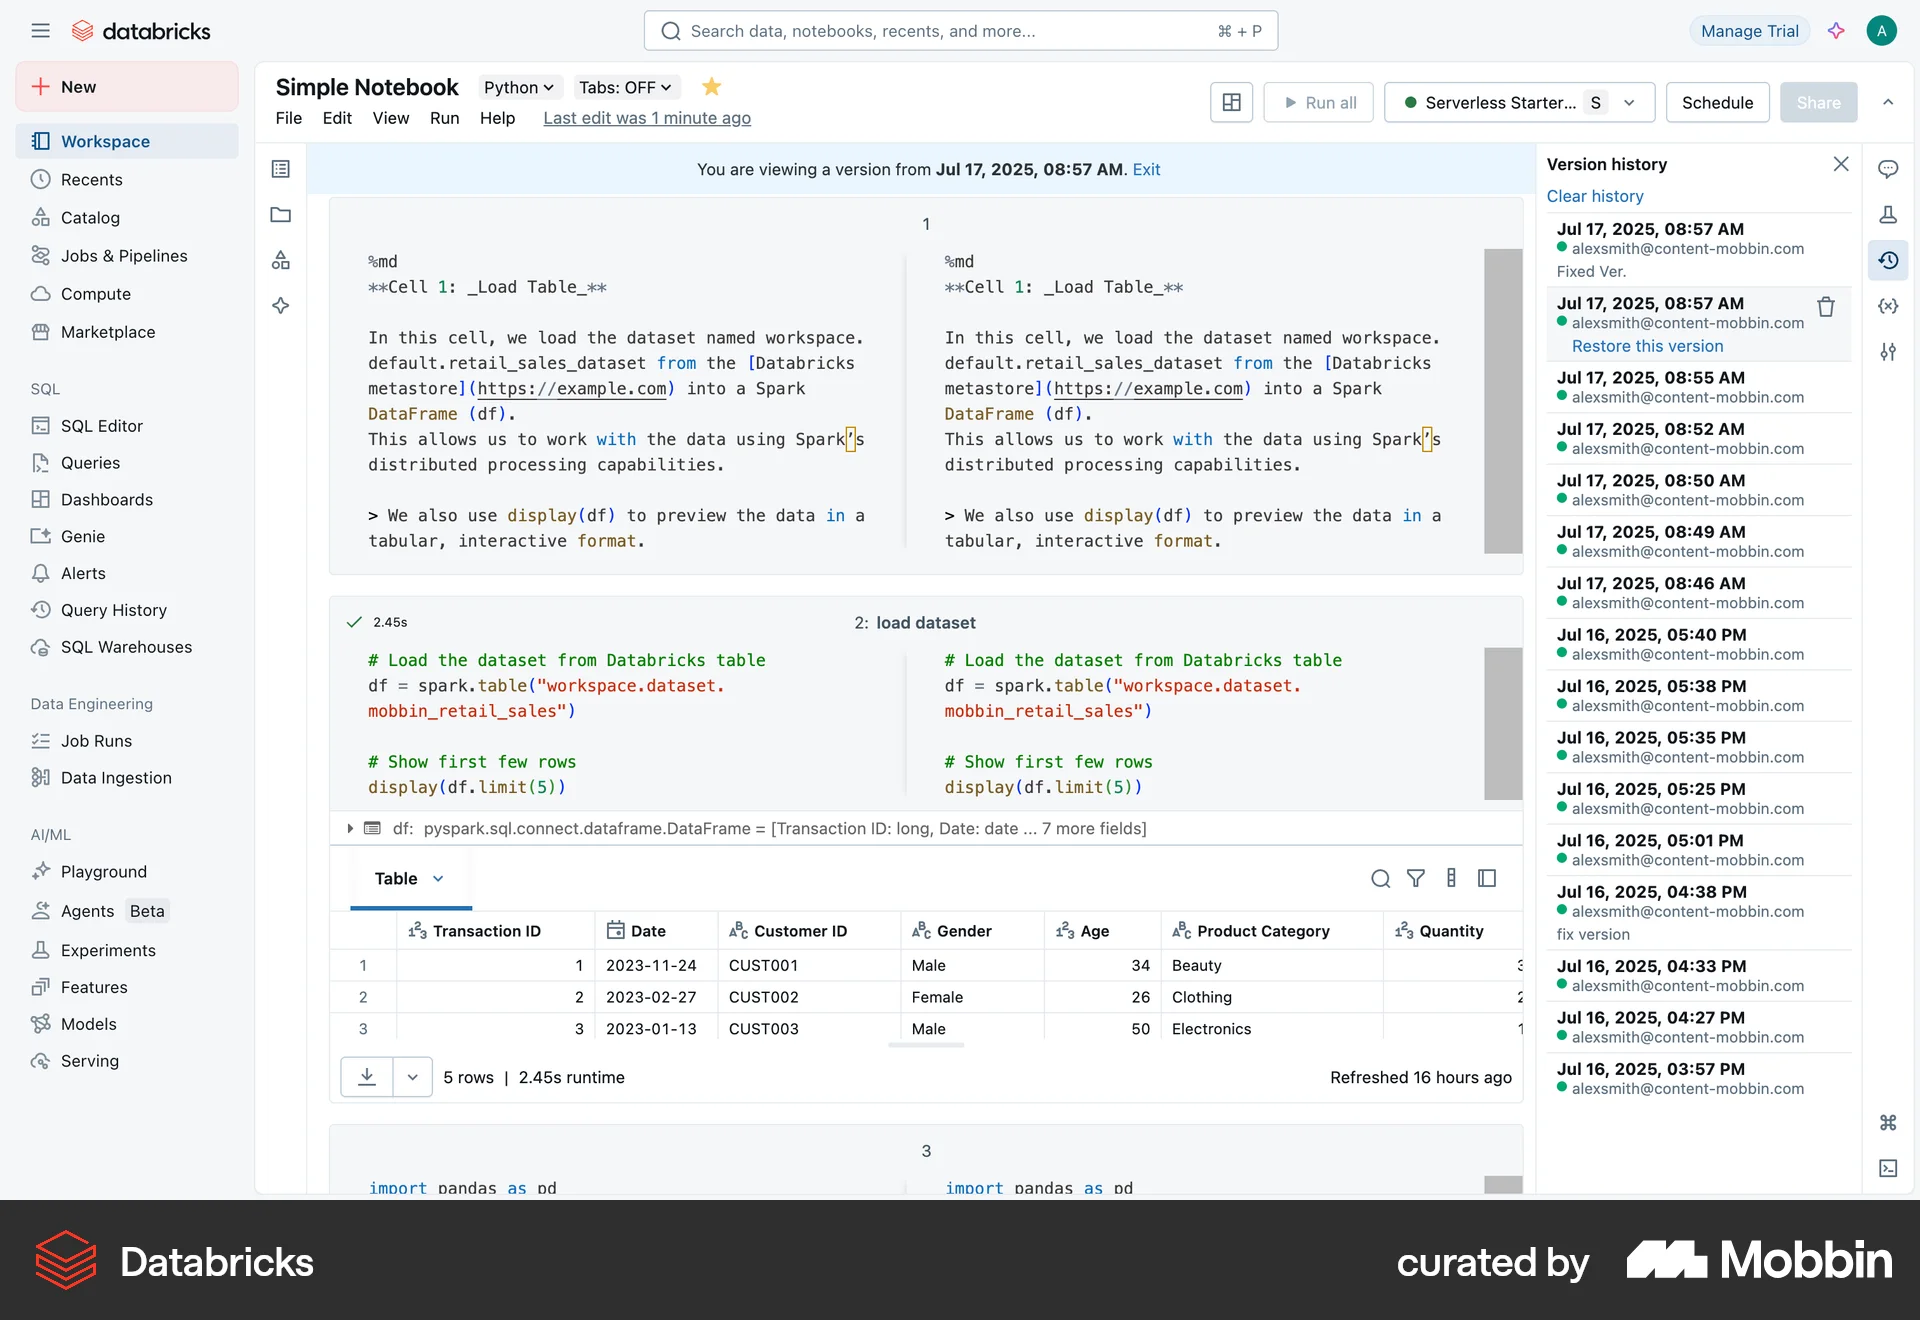Viewport: 1920px width, 1320px height.
Task: Restore this version of the notebook
Action: point(1646,345)
